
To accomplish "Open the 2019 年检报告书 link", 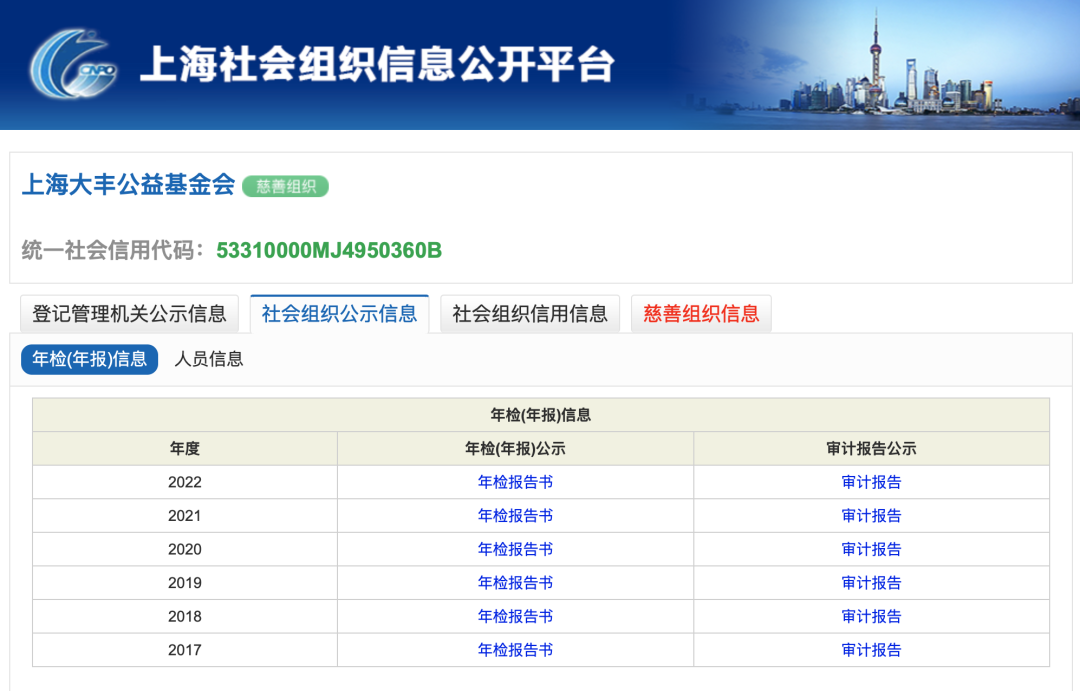I will 515,583.
